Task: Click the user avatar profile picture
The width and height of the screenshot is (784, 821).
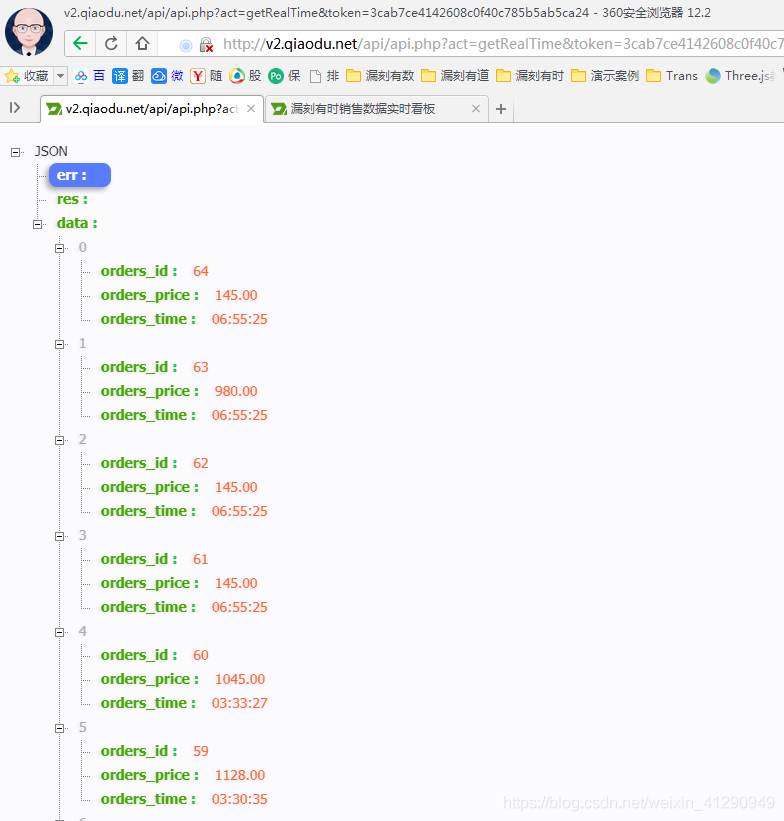Action: [29, 31]
